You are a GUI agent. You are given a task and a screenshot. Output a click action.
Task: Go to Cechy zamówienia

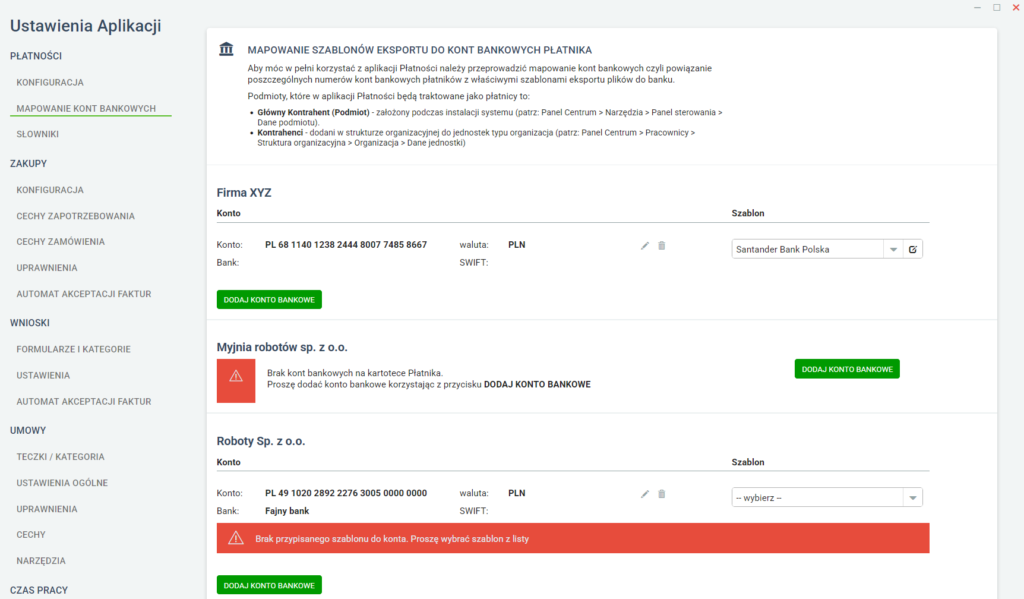[x=61, y=242]
